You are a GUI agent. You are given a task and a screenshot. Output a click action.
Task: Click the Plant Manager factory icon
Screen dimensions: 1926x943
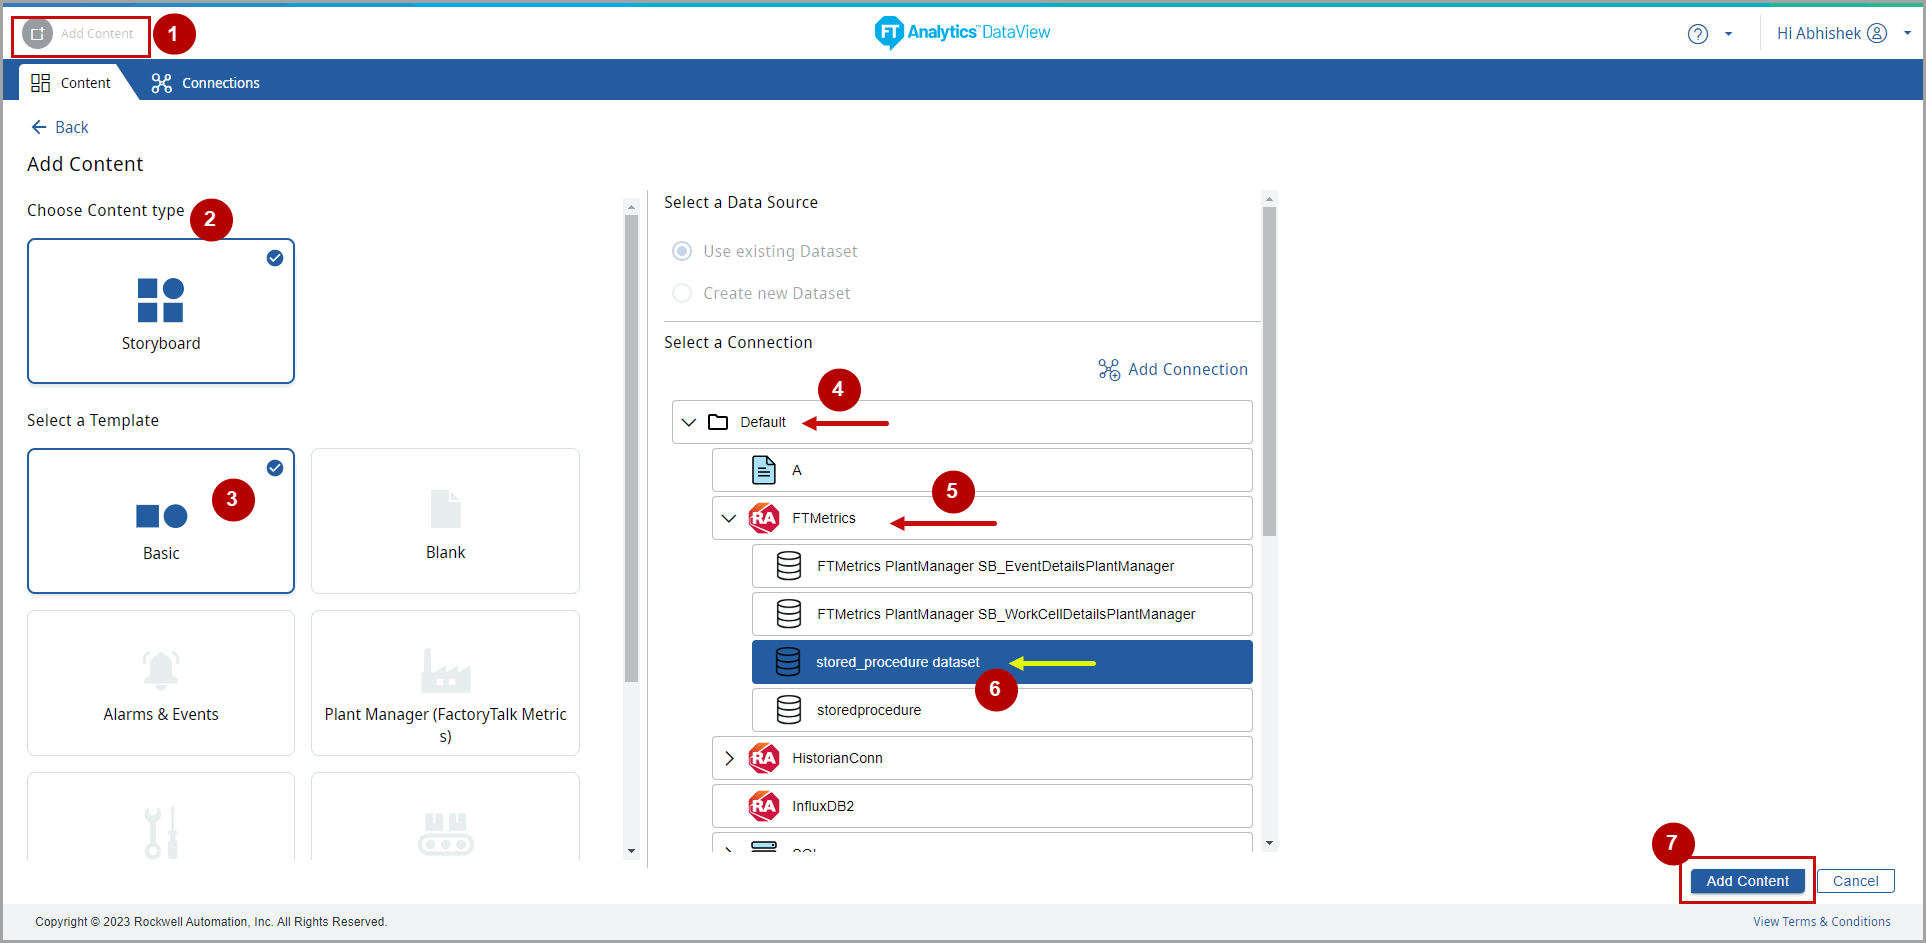point(445,671)
